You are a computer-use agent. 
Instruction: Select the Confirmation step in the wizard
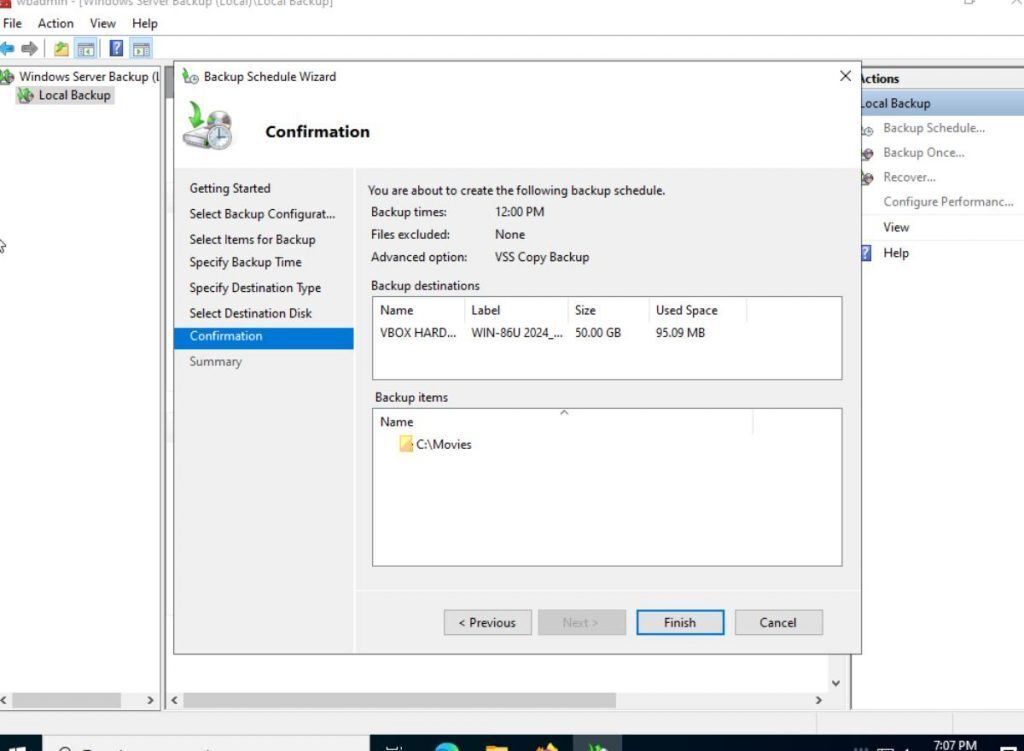click(224, 337)
